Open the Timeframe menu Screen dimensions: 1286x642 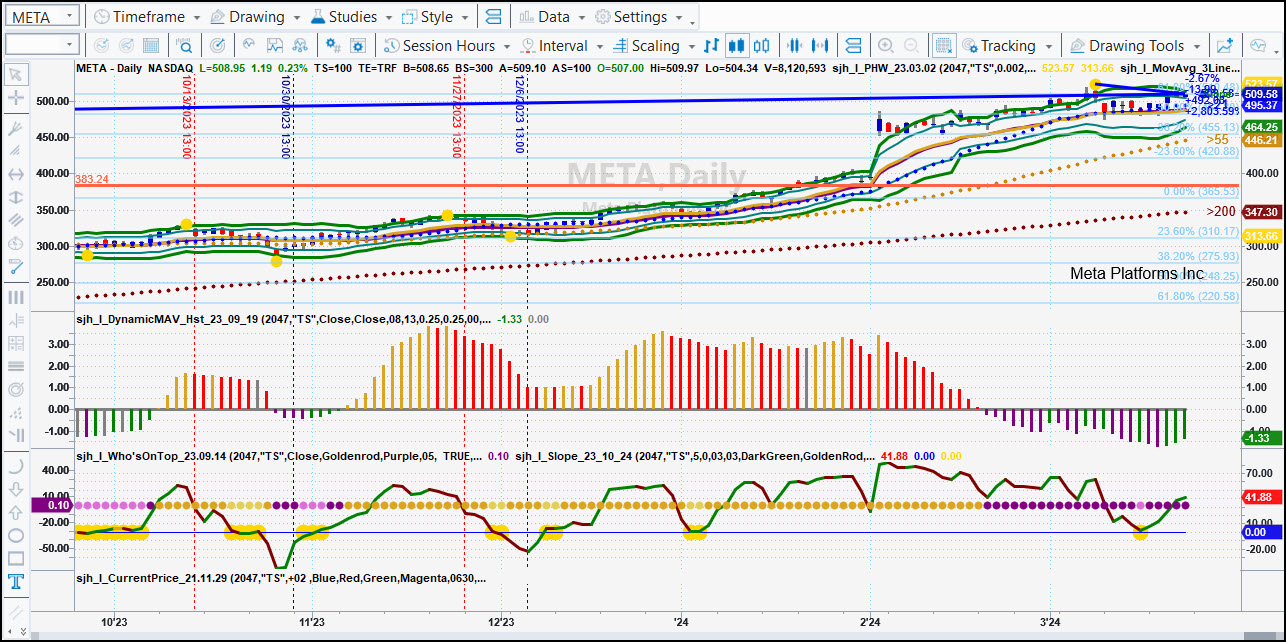coord(146,17)
